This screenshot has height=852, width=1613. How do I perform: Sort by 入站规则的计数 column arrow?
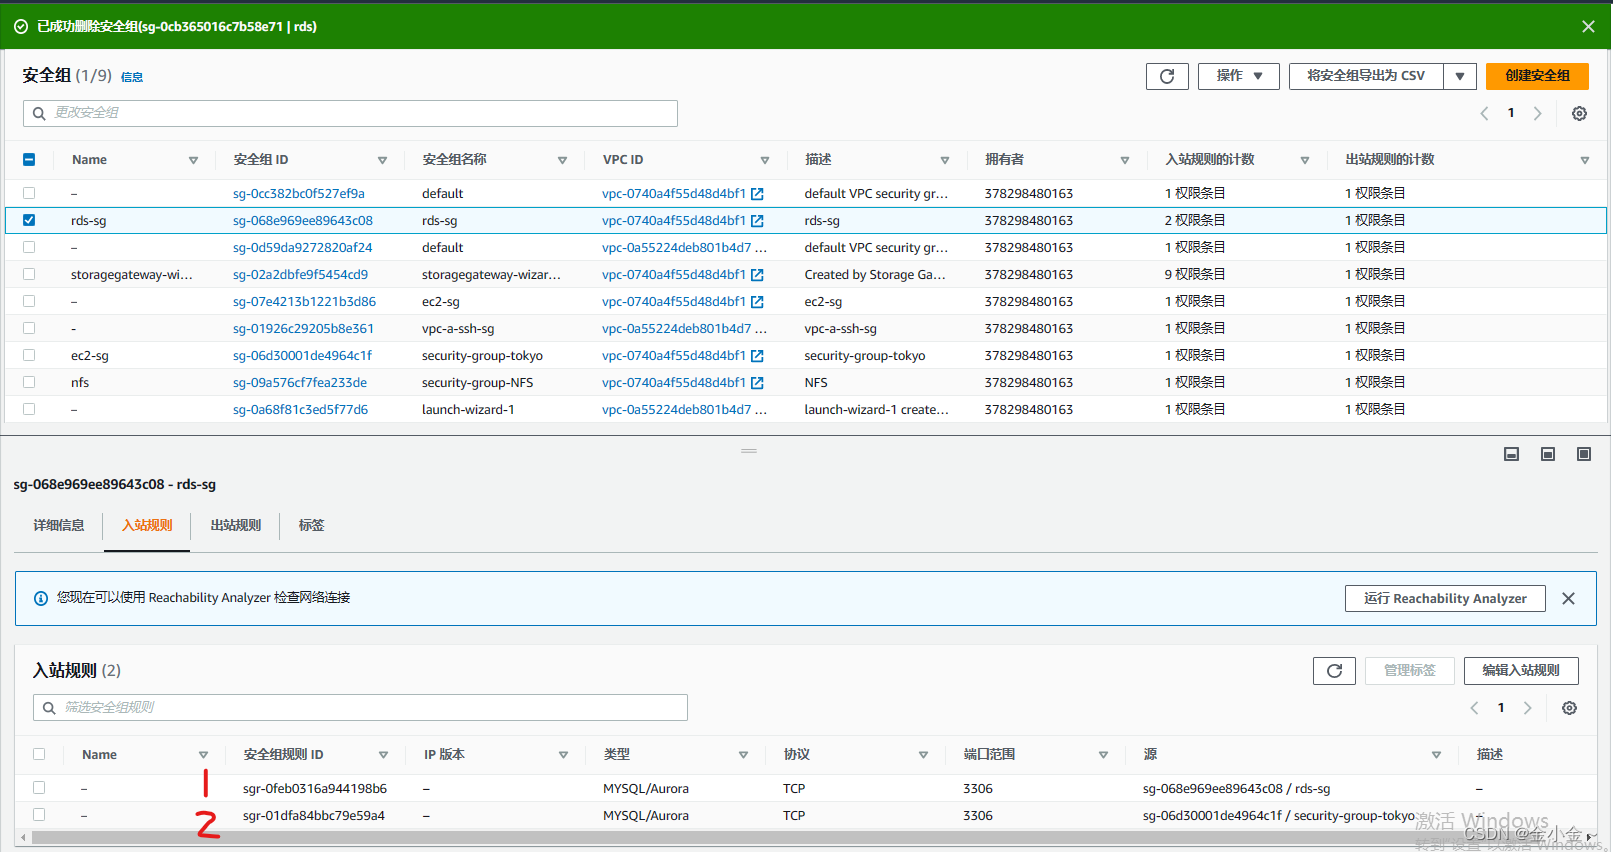point(1305,161)
